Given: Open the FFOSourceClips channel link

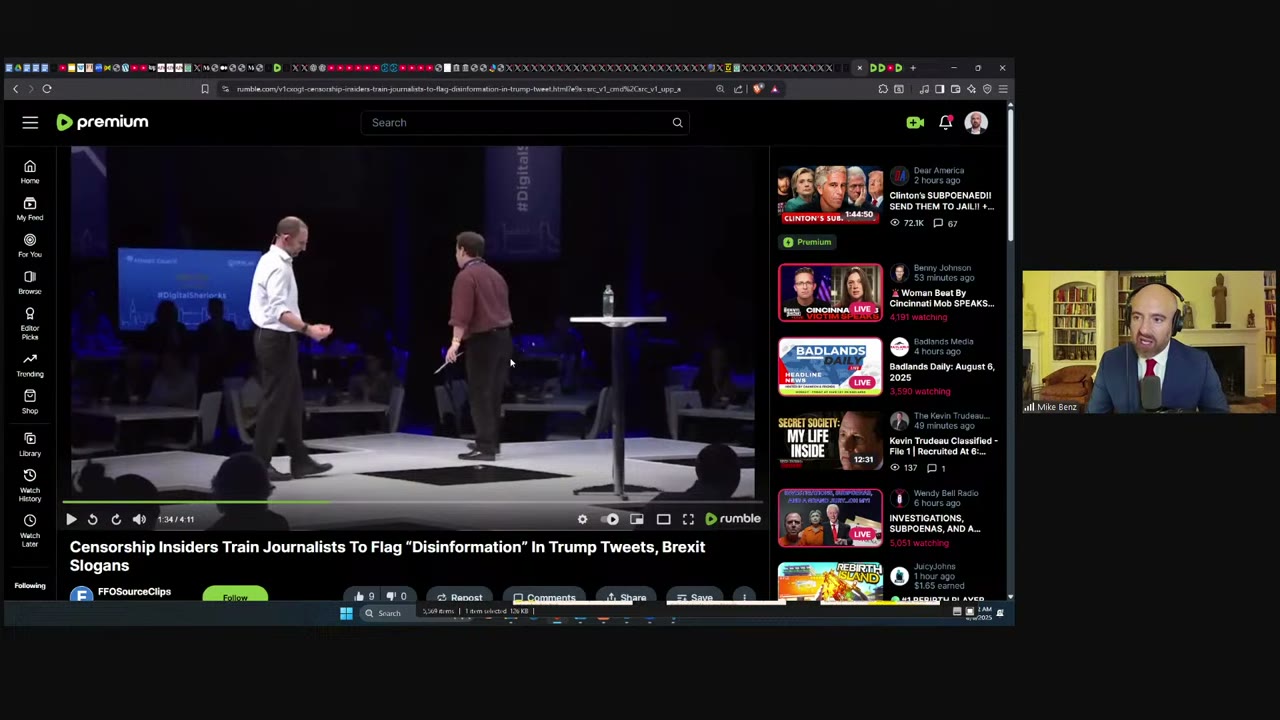Looking at the screenshot, I should pos(134,592).
